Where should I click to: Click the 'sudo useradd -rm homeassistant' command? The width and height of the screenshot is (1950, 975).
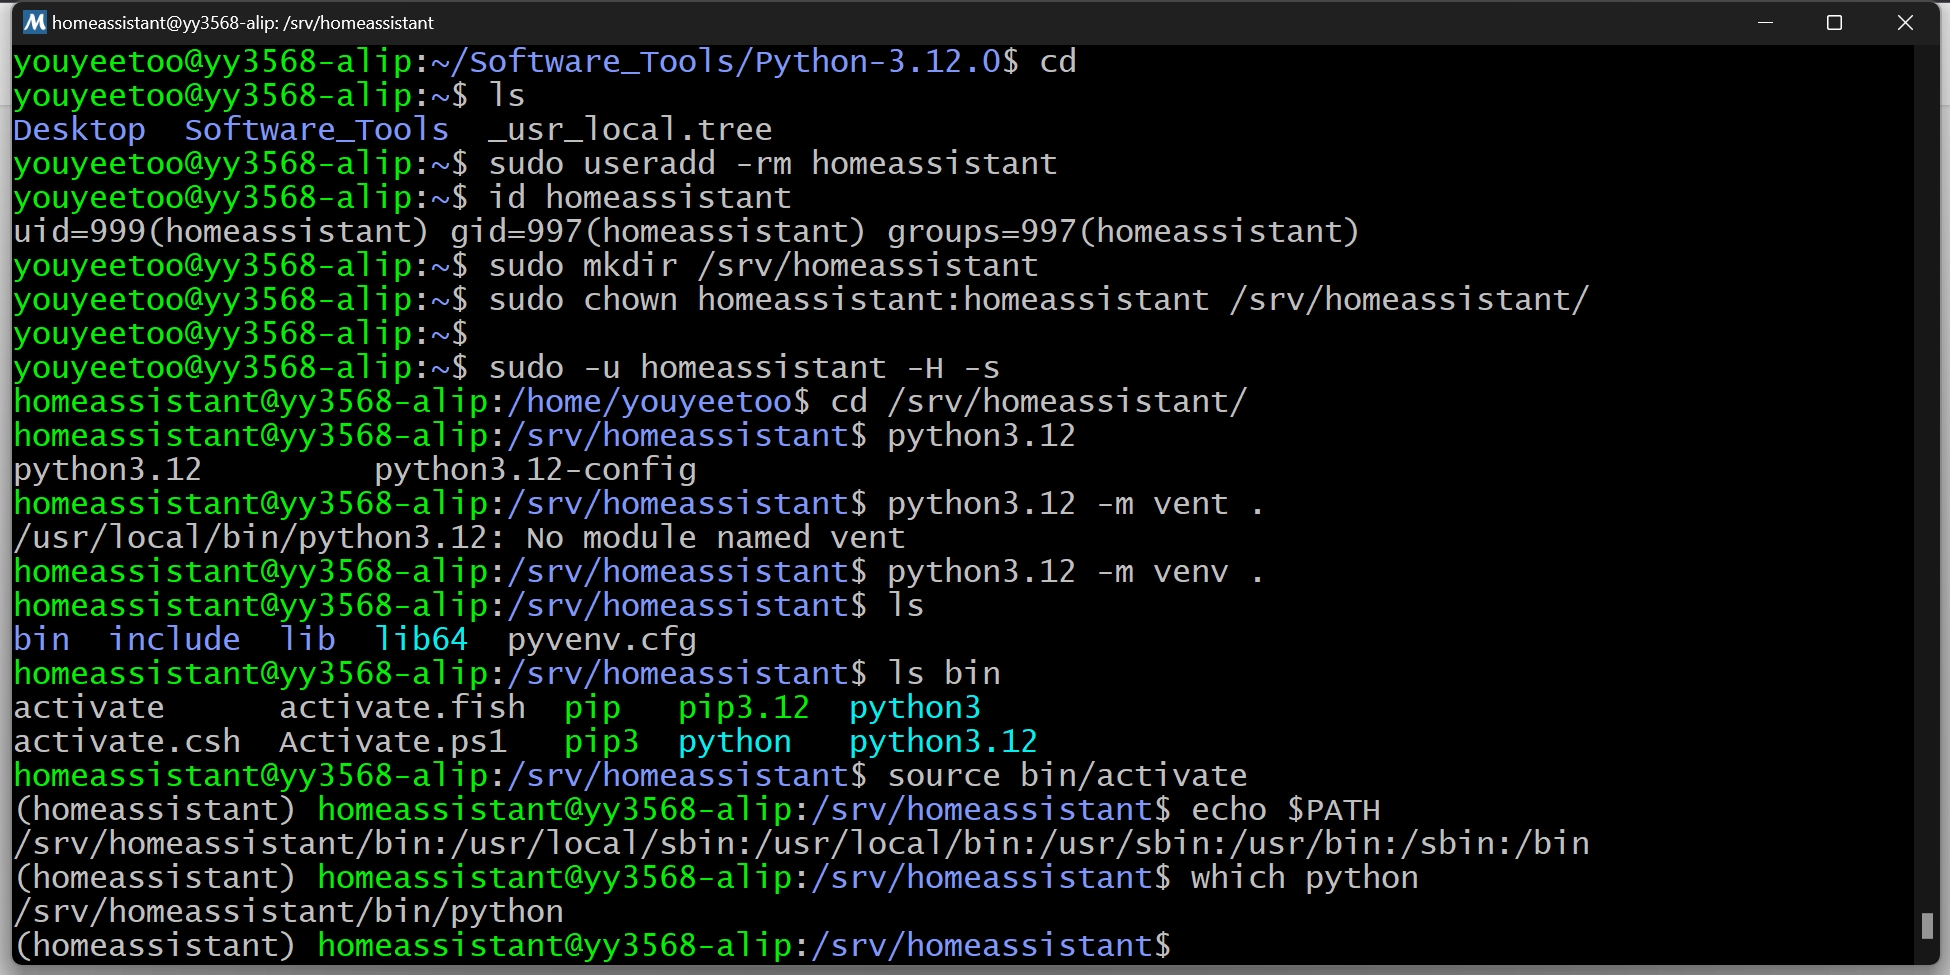pyautogui.click(x=772, y=163)
